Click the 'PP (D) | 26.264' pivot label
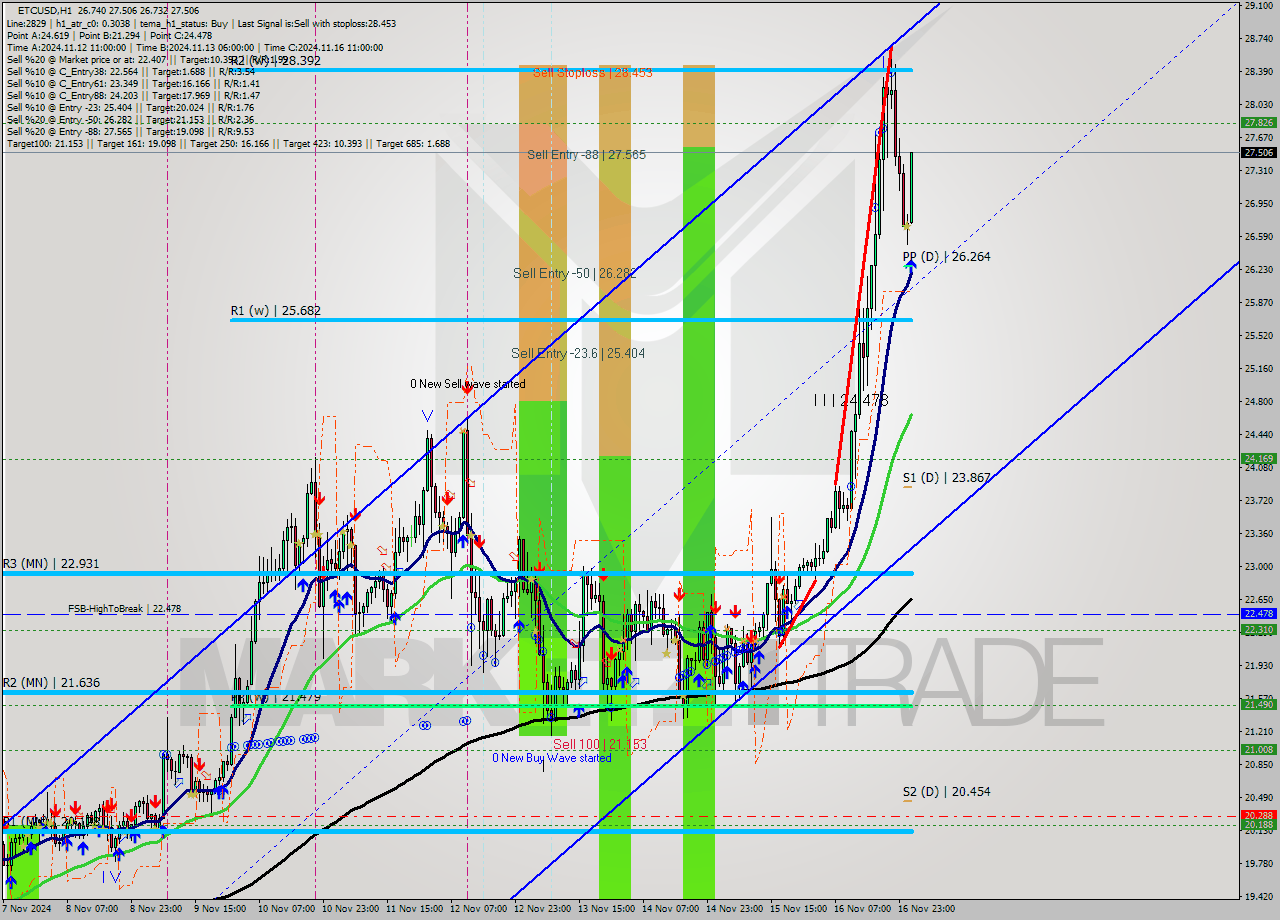This screenshot has height=920, width=1280. coord(946,257)
